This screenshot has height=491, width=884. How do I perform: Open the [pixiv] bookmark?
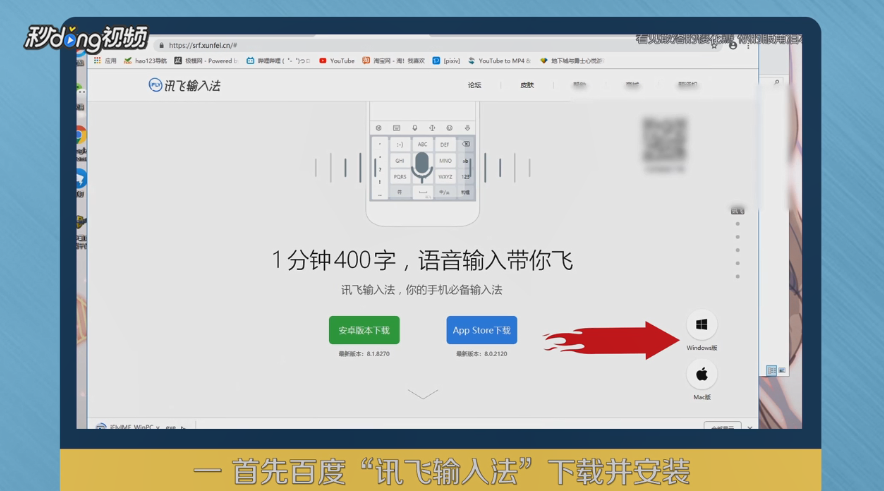[x=446, y=60]
